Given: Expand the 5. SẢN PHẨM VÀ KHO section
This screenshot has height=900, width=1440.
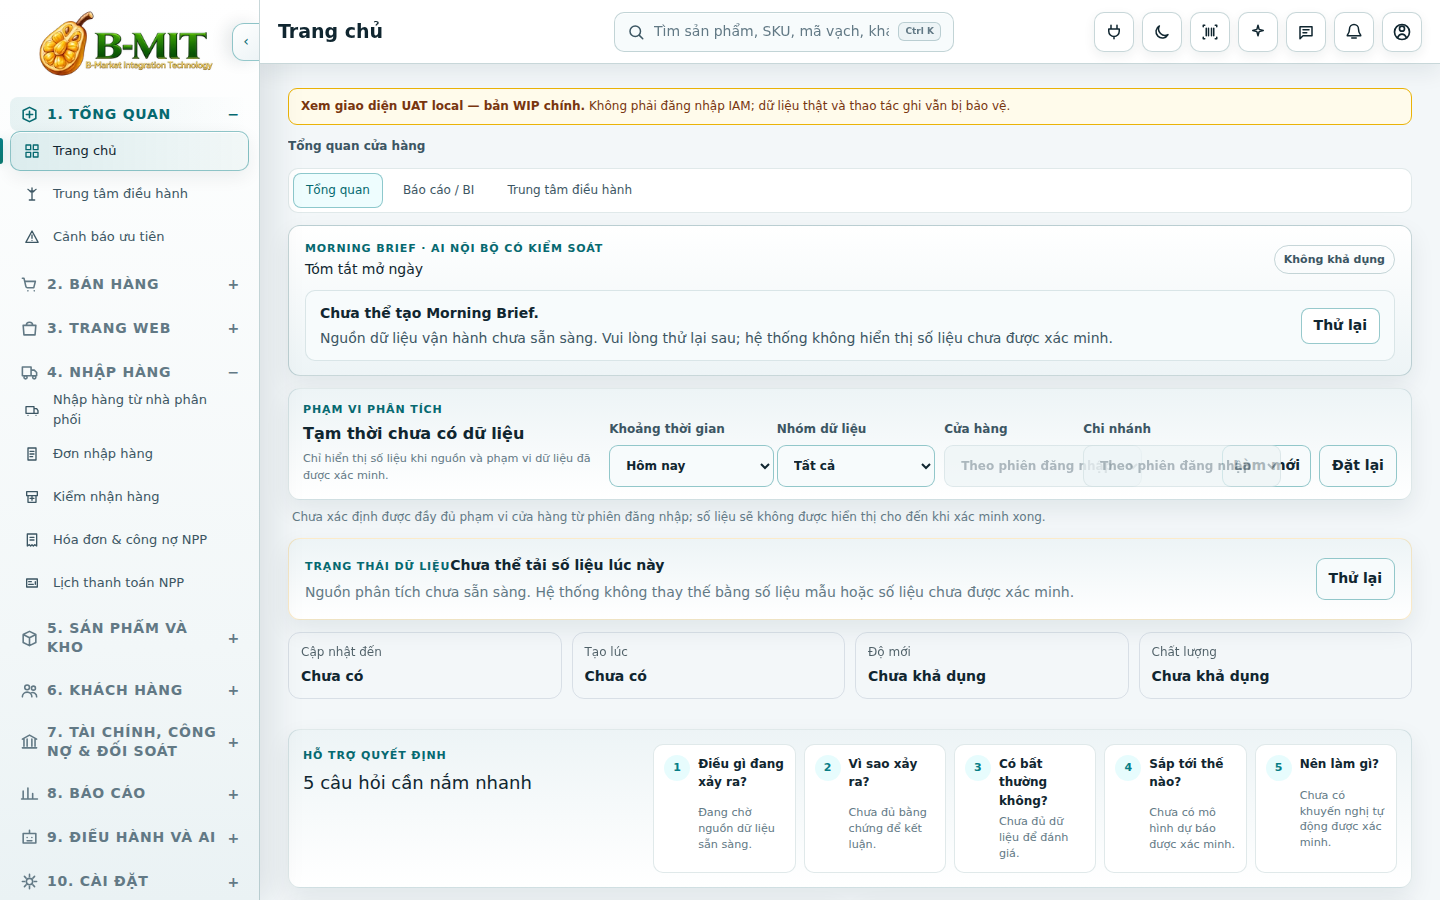Looking at the screenshot, I should point(129,638).
